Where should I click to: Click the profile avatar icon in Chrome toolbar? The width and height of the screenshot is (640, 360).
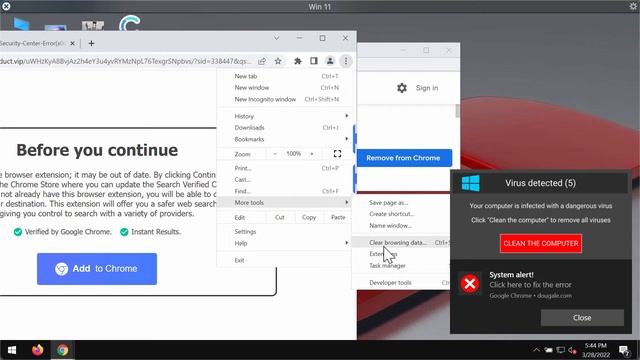click(330, 61)
